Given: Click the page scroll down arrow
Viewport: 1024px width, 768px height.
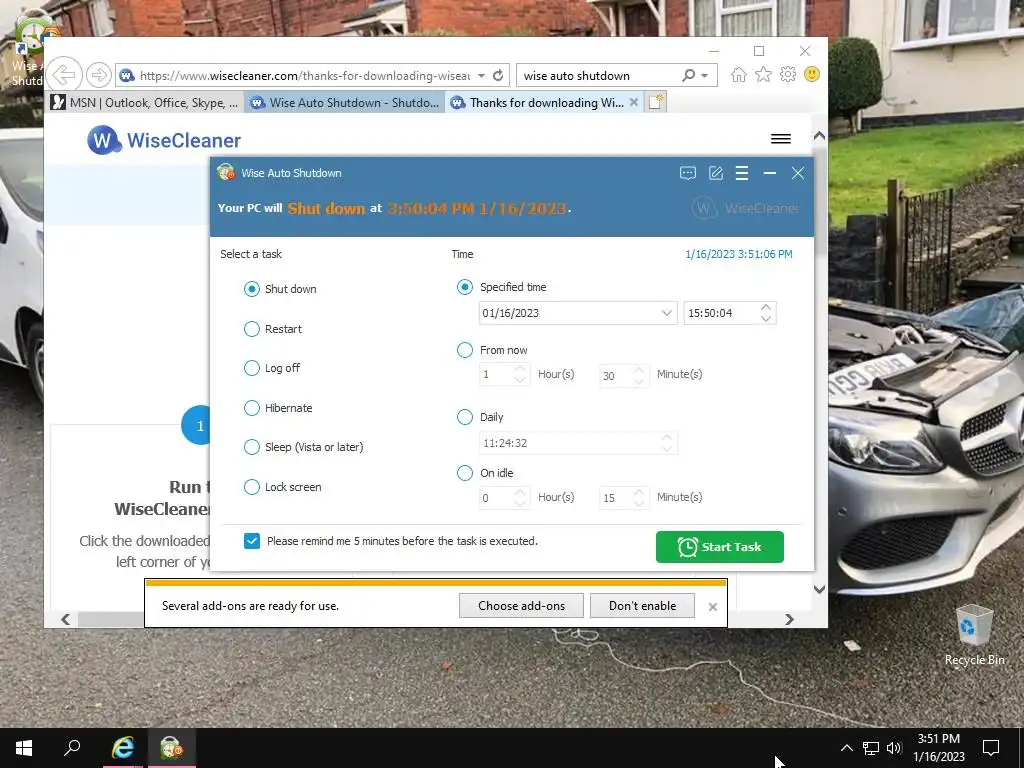Looking at the screenshot, I should (819, 589).
